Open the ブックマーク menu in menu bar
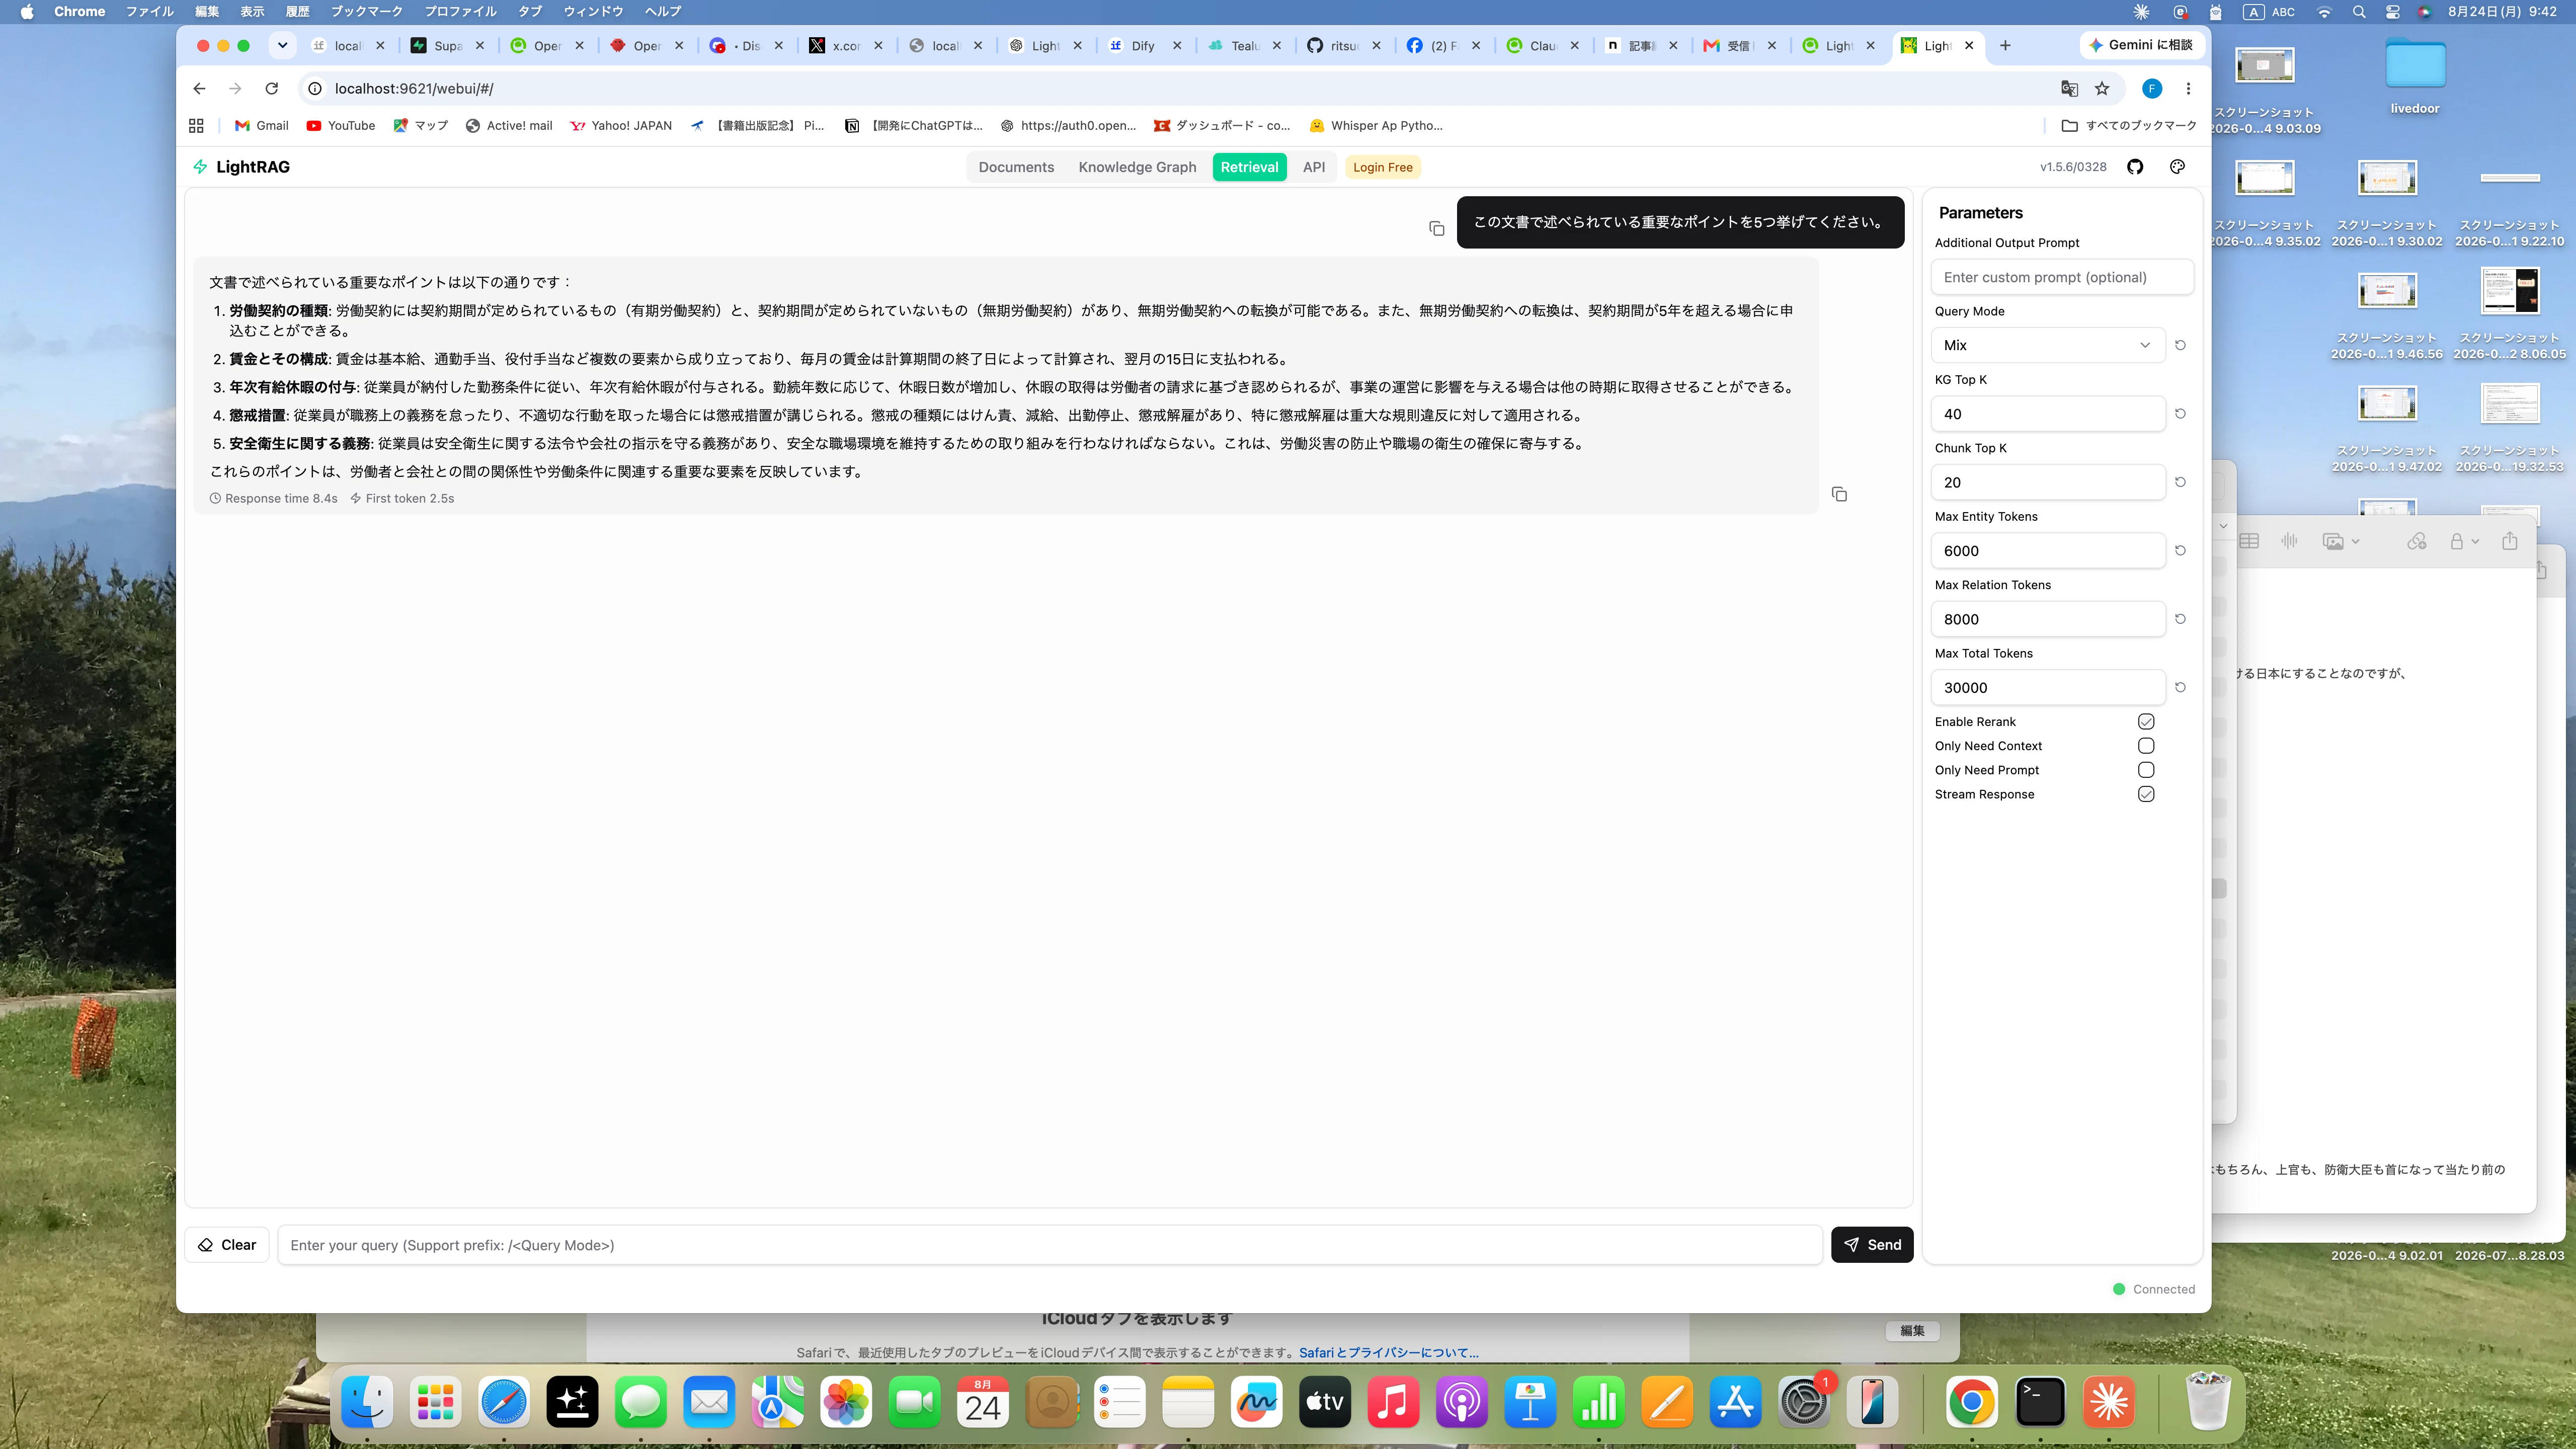The height and width of the screenshot is (1449, 2576). point(366,12)
